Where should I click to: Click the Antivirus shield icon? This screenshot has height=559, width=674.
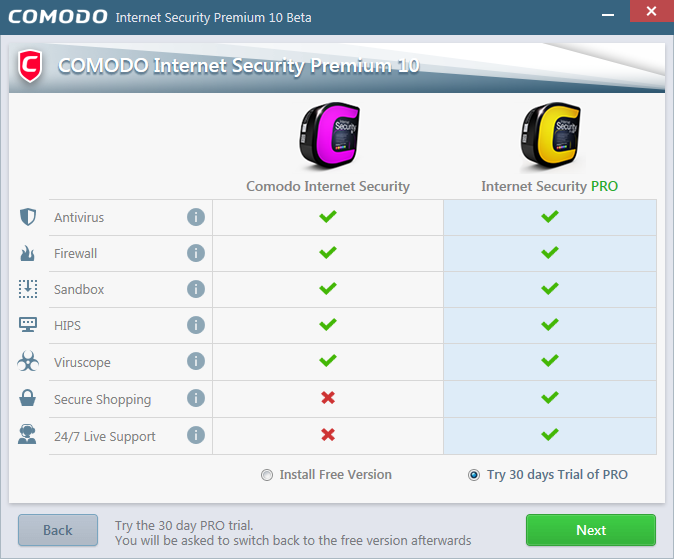(x=28, y=217)
